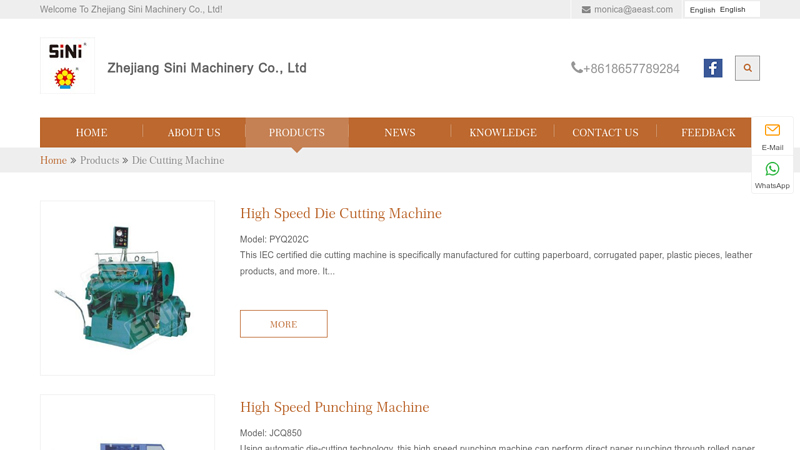Click the Zhejiang Sini Machinery Co., Ltd heading
Screen dimensions: 800x450
tap(207, 68)
